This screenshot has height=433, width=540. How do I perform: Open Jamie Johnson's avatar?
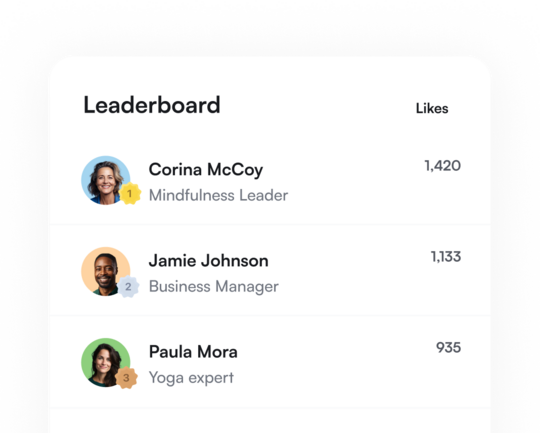[x=106, y=271]
